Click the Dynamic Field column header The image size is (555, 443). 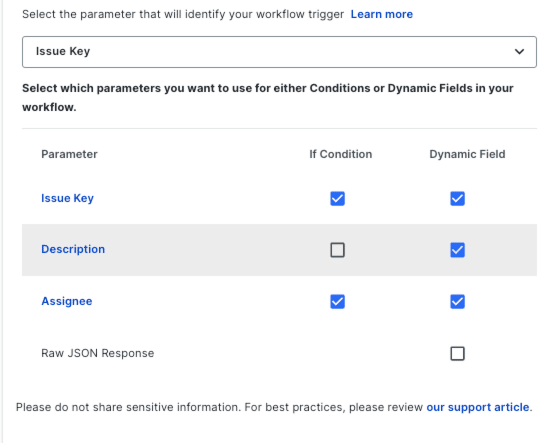pyautogui.click(x=467, y=154)
